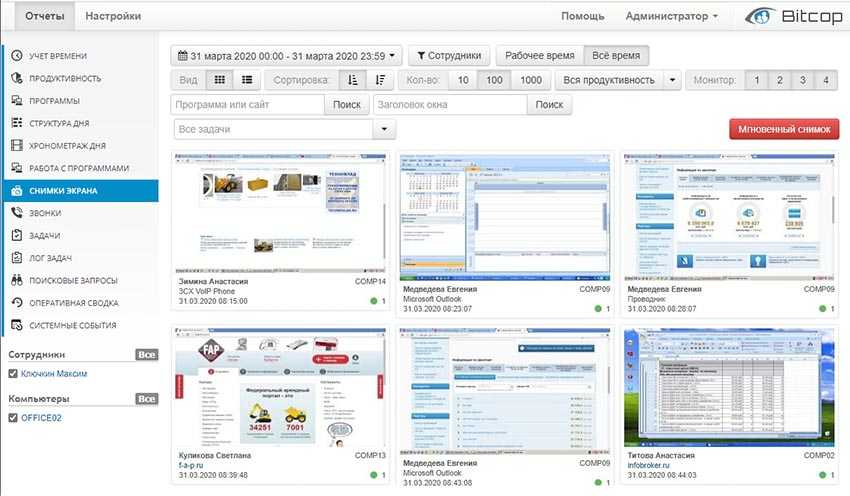
Task: Toggle the OFFICE02 computer checkbox
Action: [x=12, y=418]
